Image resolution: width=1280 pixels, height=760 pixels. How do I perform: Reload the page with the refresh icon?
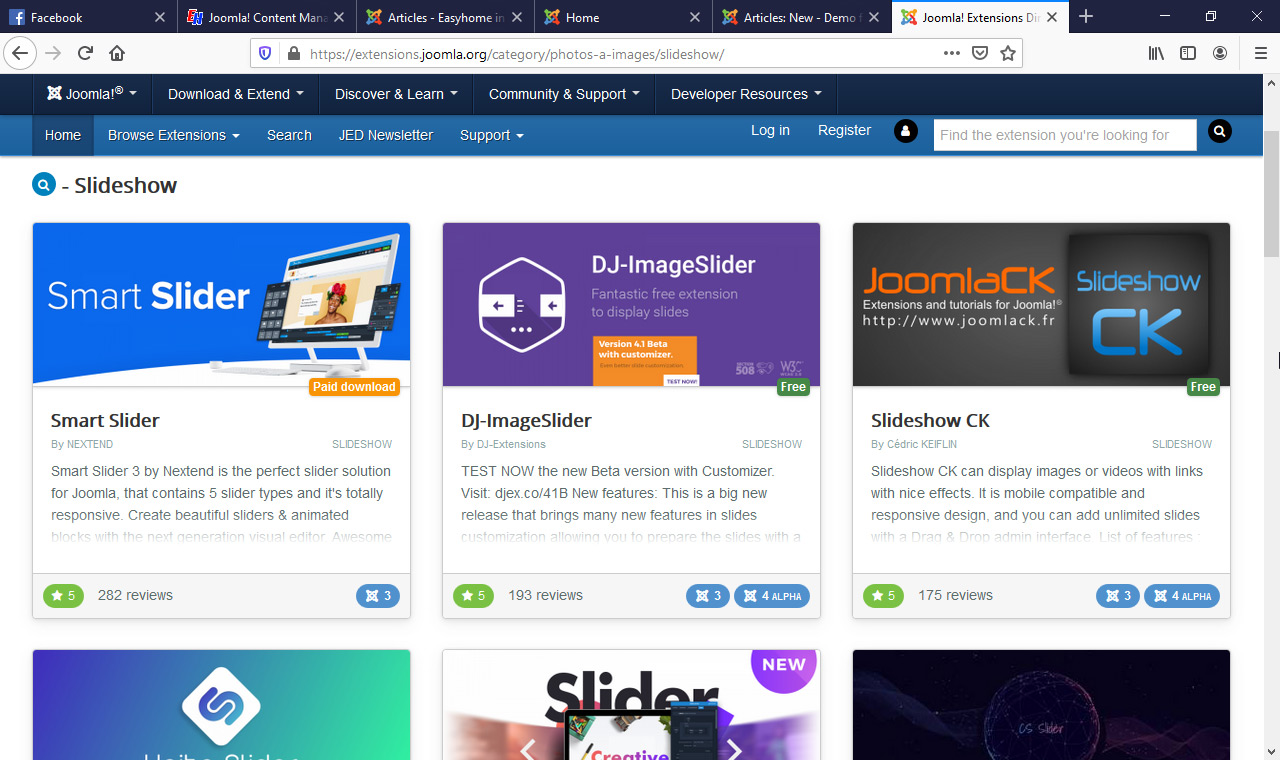(x=85, y=53)
